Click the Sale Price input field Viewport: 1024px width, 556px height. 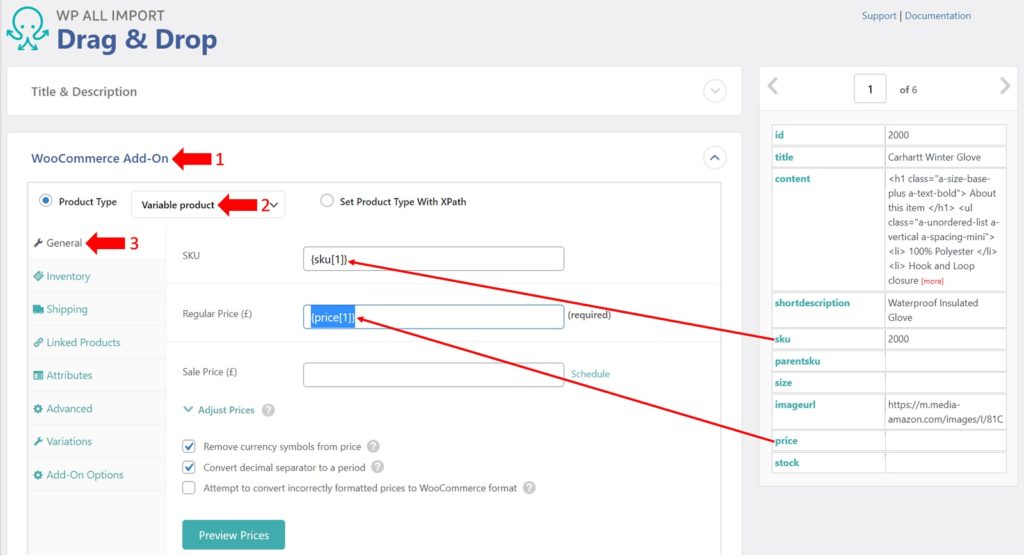click(434, 375)
